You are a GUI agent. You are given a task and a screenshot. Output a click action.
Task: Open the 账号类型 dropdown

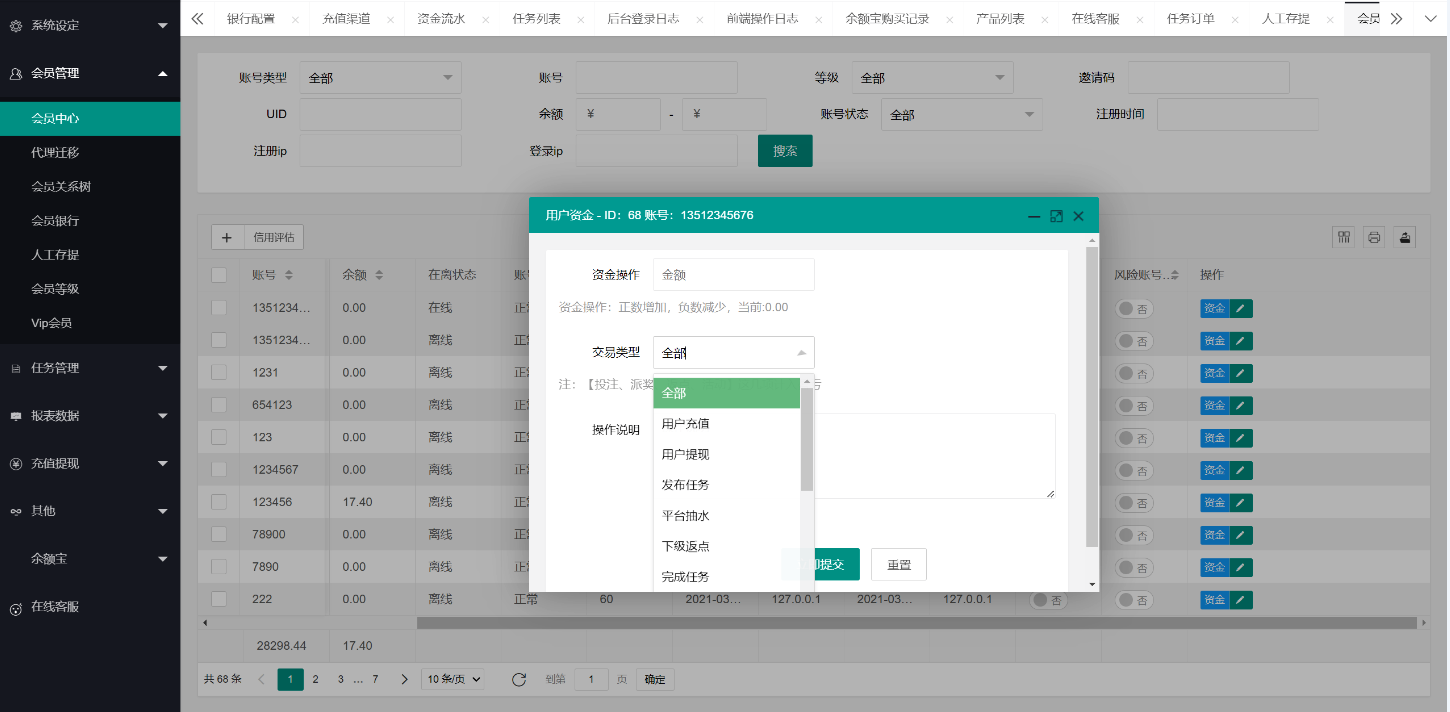[x=380, y=77]
